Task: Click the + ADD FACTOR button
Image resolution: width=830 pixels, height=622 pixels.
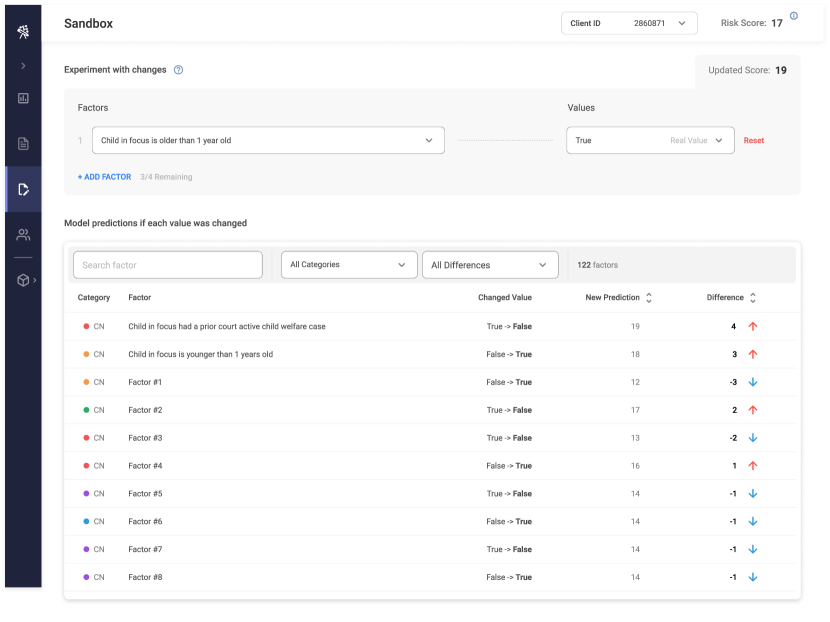Action: pos(104,177)
